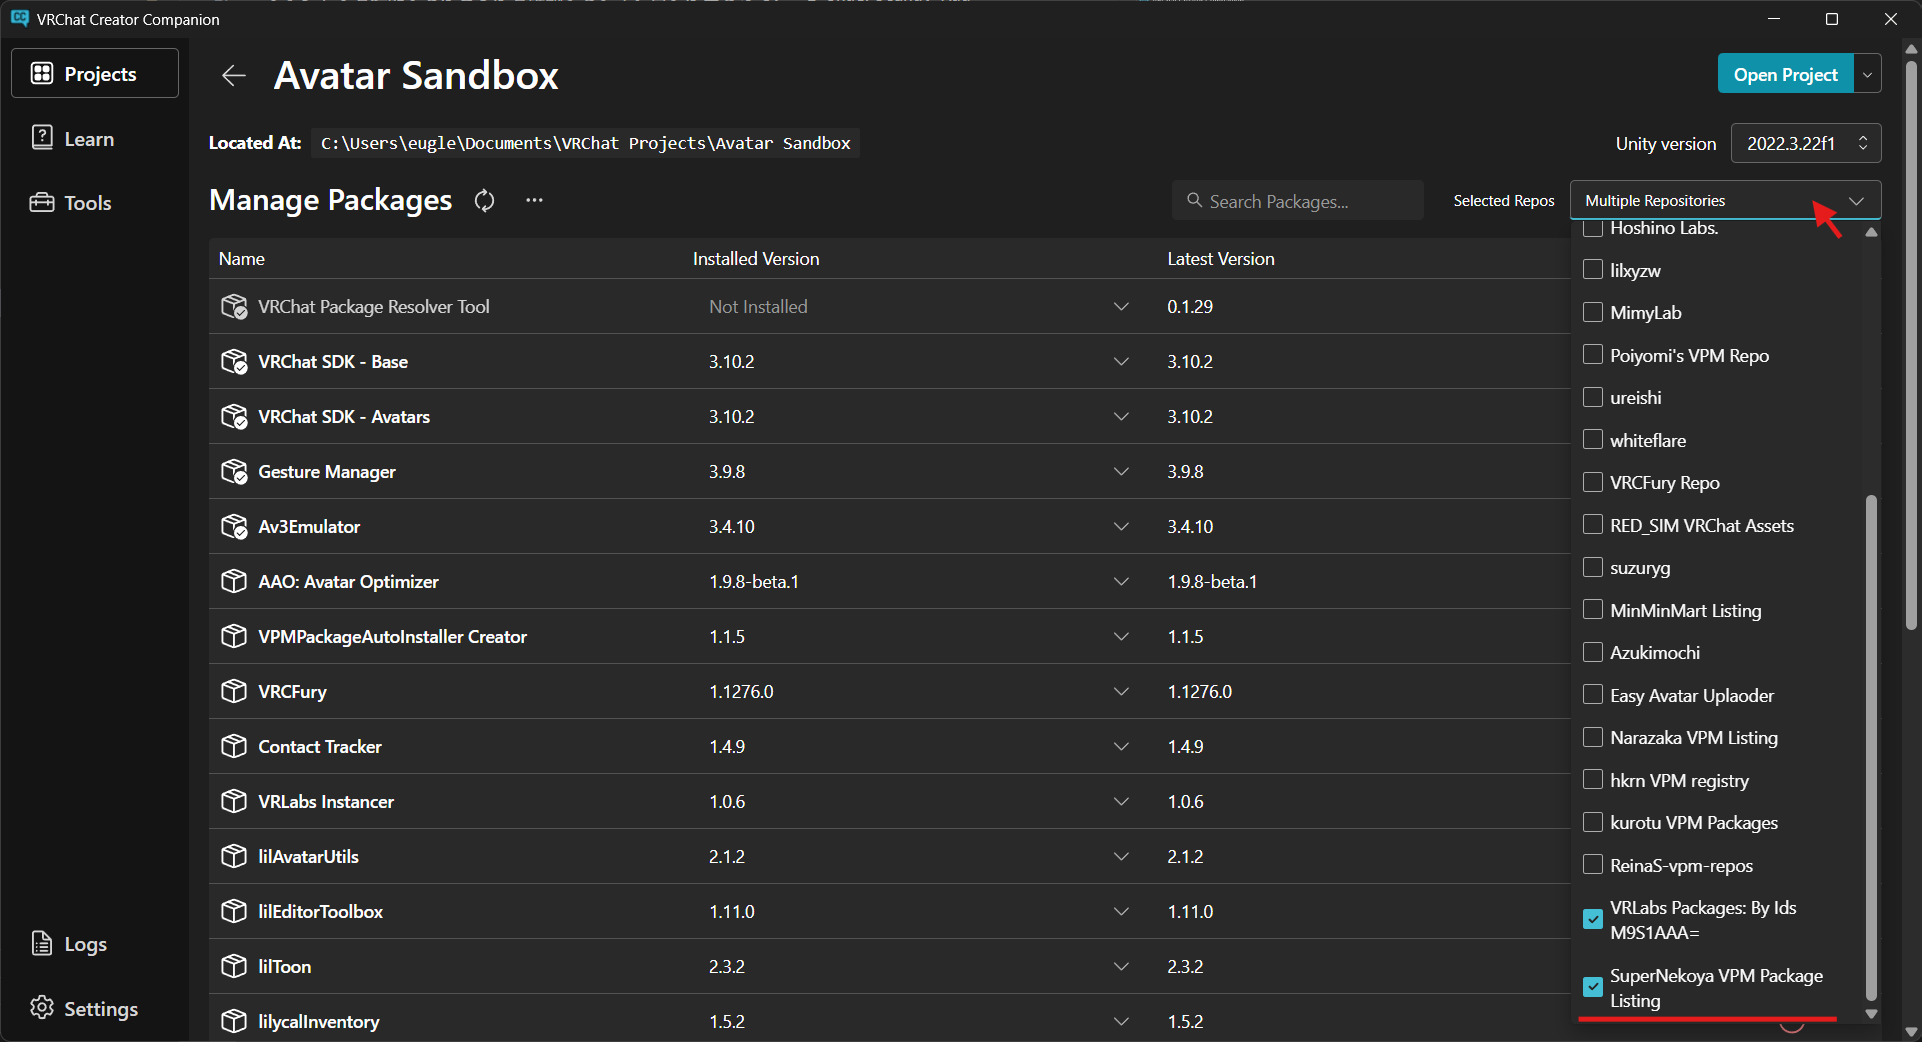Tick the suzuryg repository checkbox
The image size is (1922, 1042).
(x=1593, y=568)
